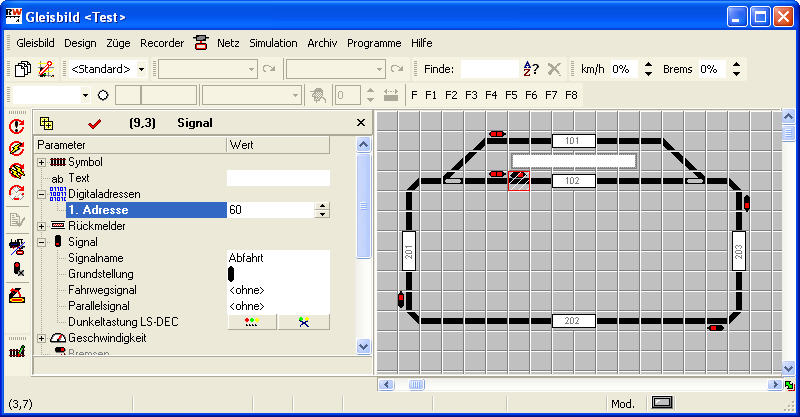This screenshot has height=417, width=800.
Task: Expand the Symbol tree node
Action: pyautogui.click(x=42, y=162)
